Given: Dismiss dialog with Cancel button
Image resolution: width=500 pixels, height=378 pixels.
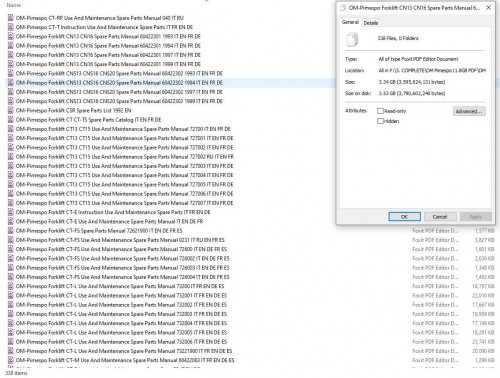Looking at the screenshot, I should click(440, 217).
